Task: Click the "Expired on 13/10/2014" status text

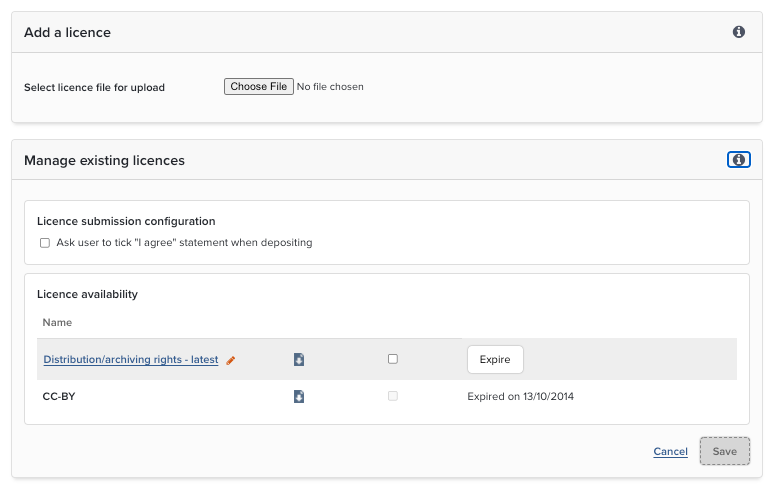Action: point(521,396)
